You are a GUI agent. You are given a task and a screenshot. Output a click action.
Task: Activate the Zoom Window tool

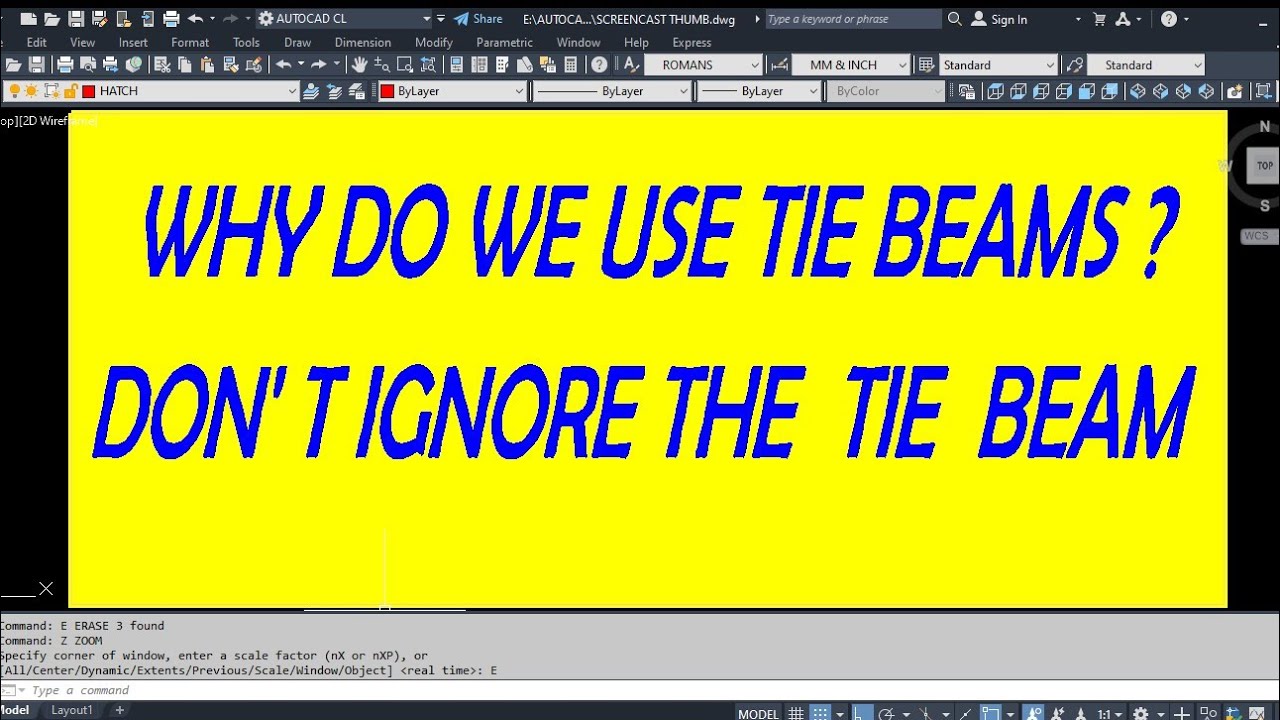point(404,64)
